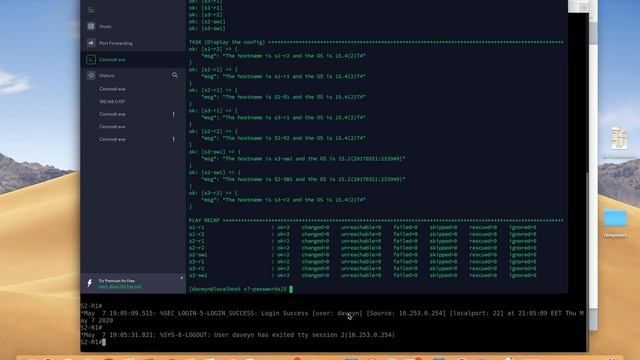
Task: Select the active Centos8-eve terminal tab
Action: tap(133, 60)
